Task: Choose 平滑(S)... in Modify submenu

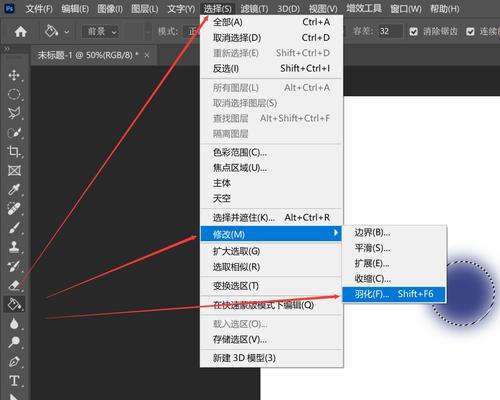Action: tap(394, 248)
